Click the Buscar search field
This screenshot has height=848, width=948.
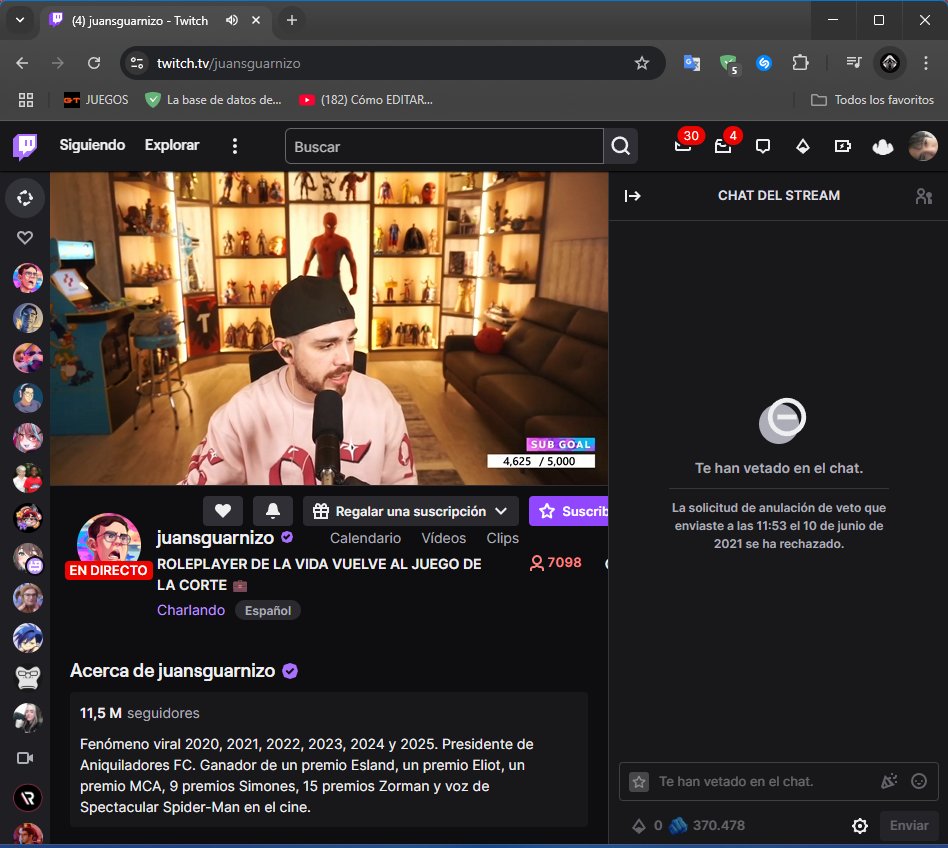[x=444, y=146]
